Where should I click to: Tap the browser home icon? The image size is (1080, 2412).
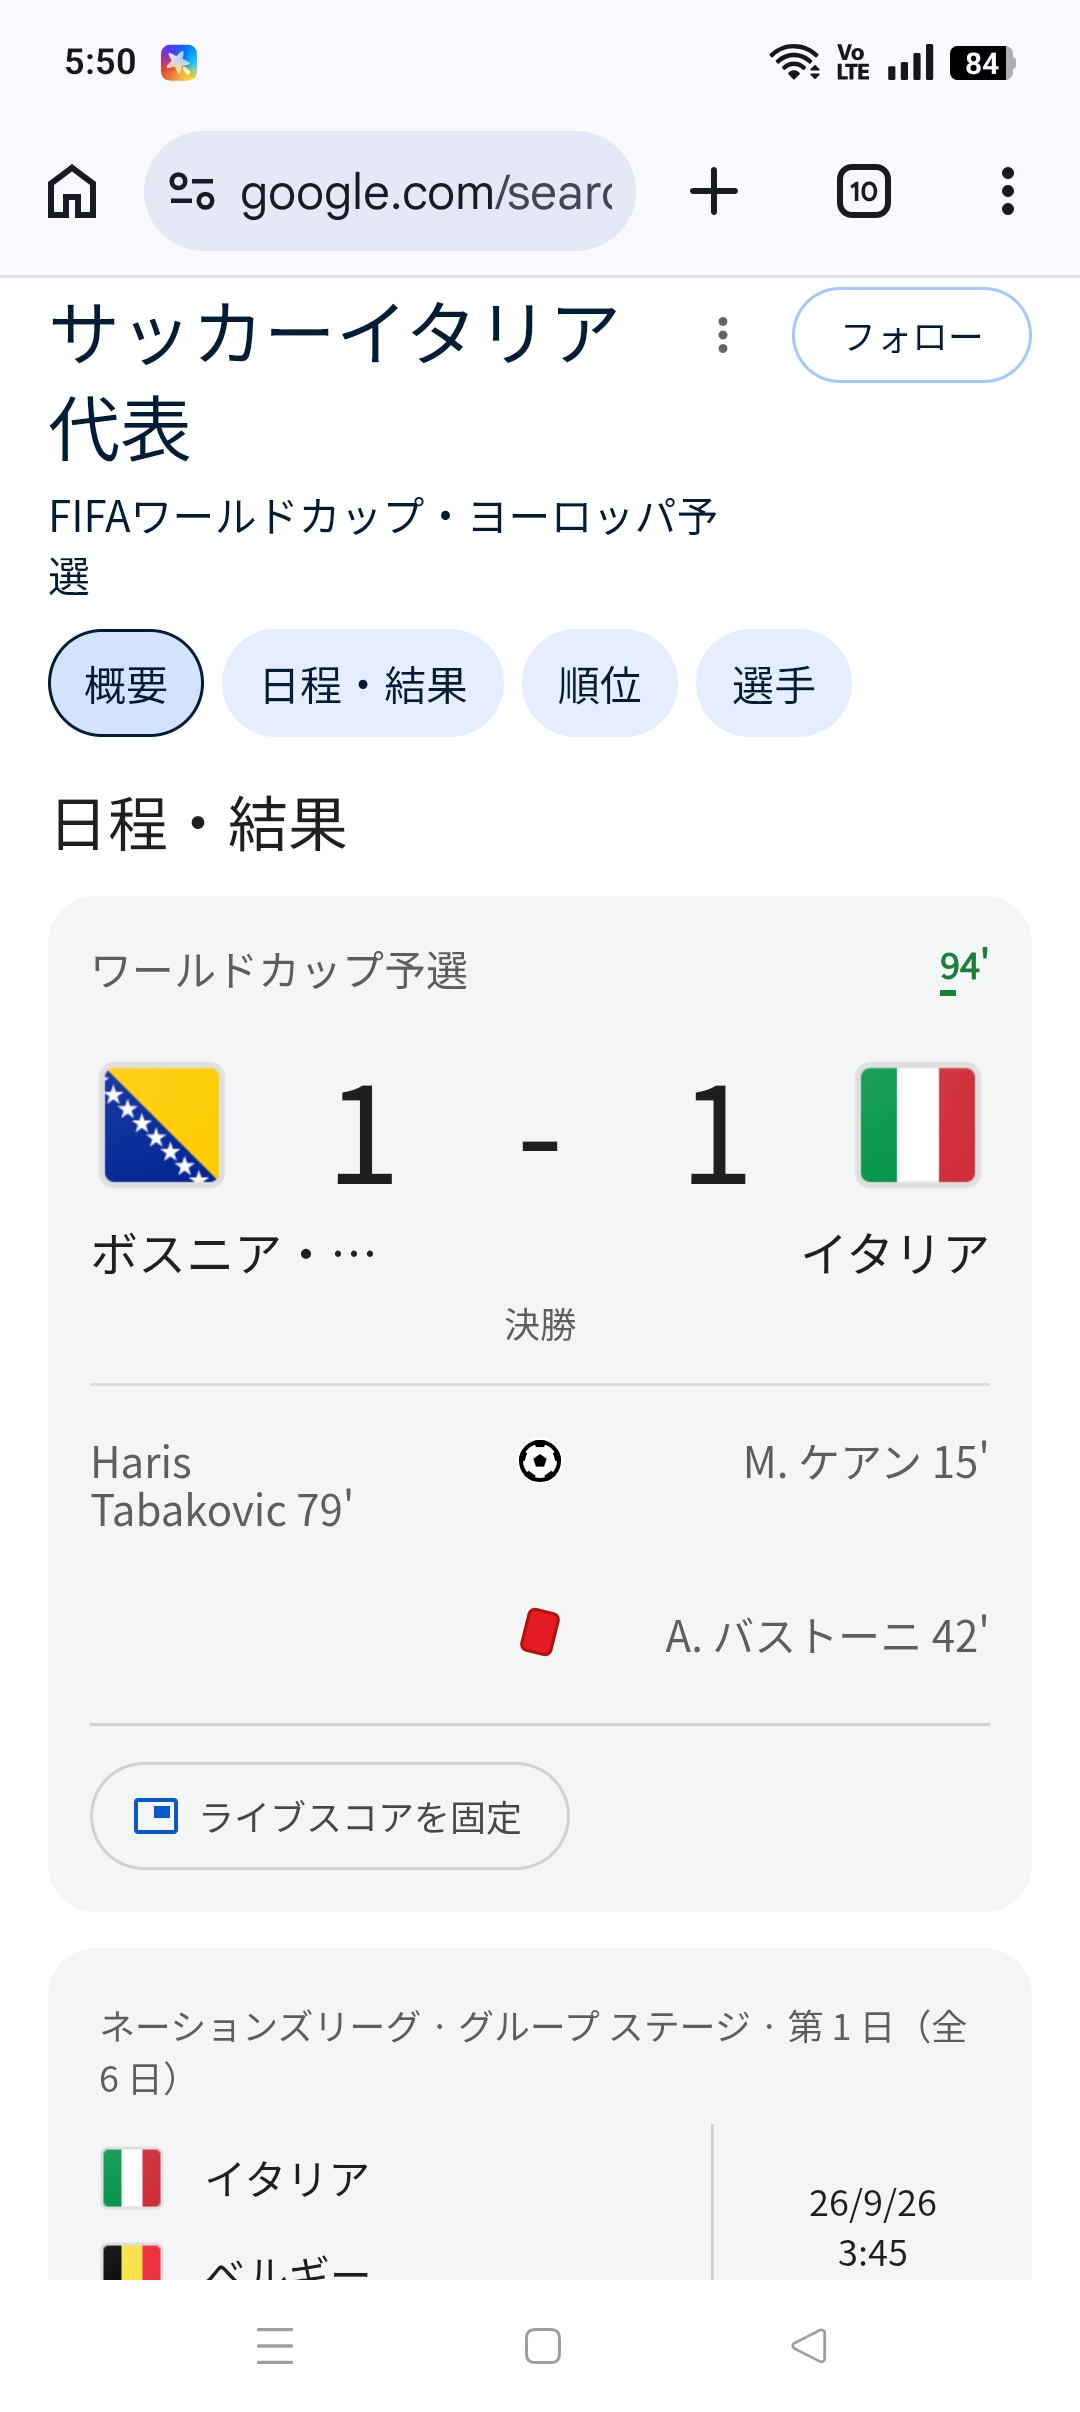point(72,191)
